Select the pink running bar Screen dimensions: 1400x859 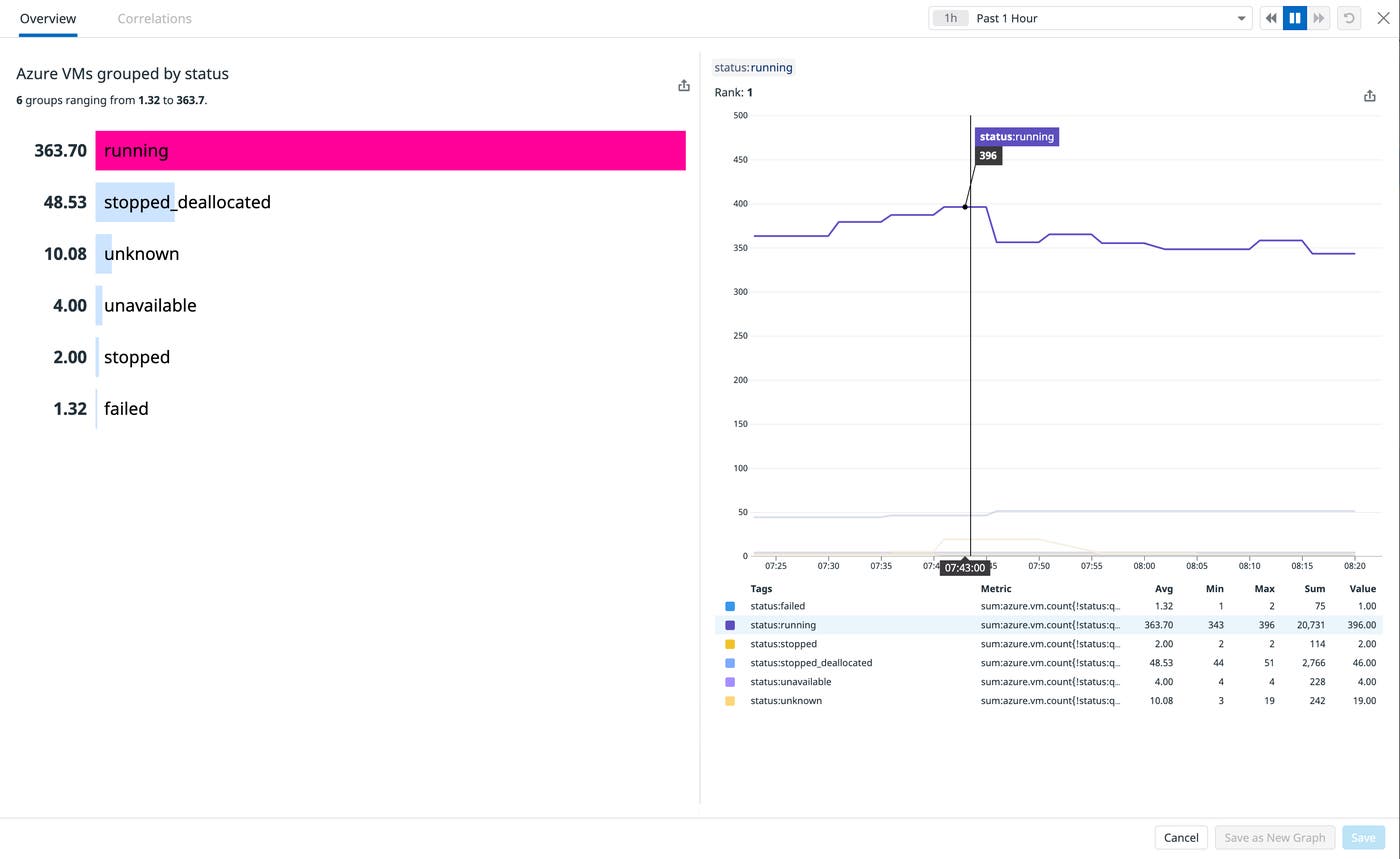[x=390, y=150]
